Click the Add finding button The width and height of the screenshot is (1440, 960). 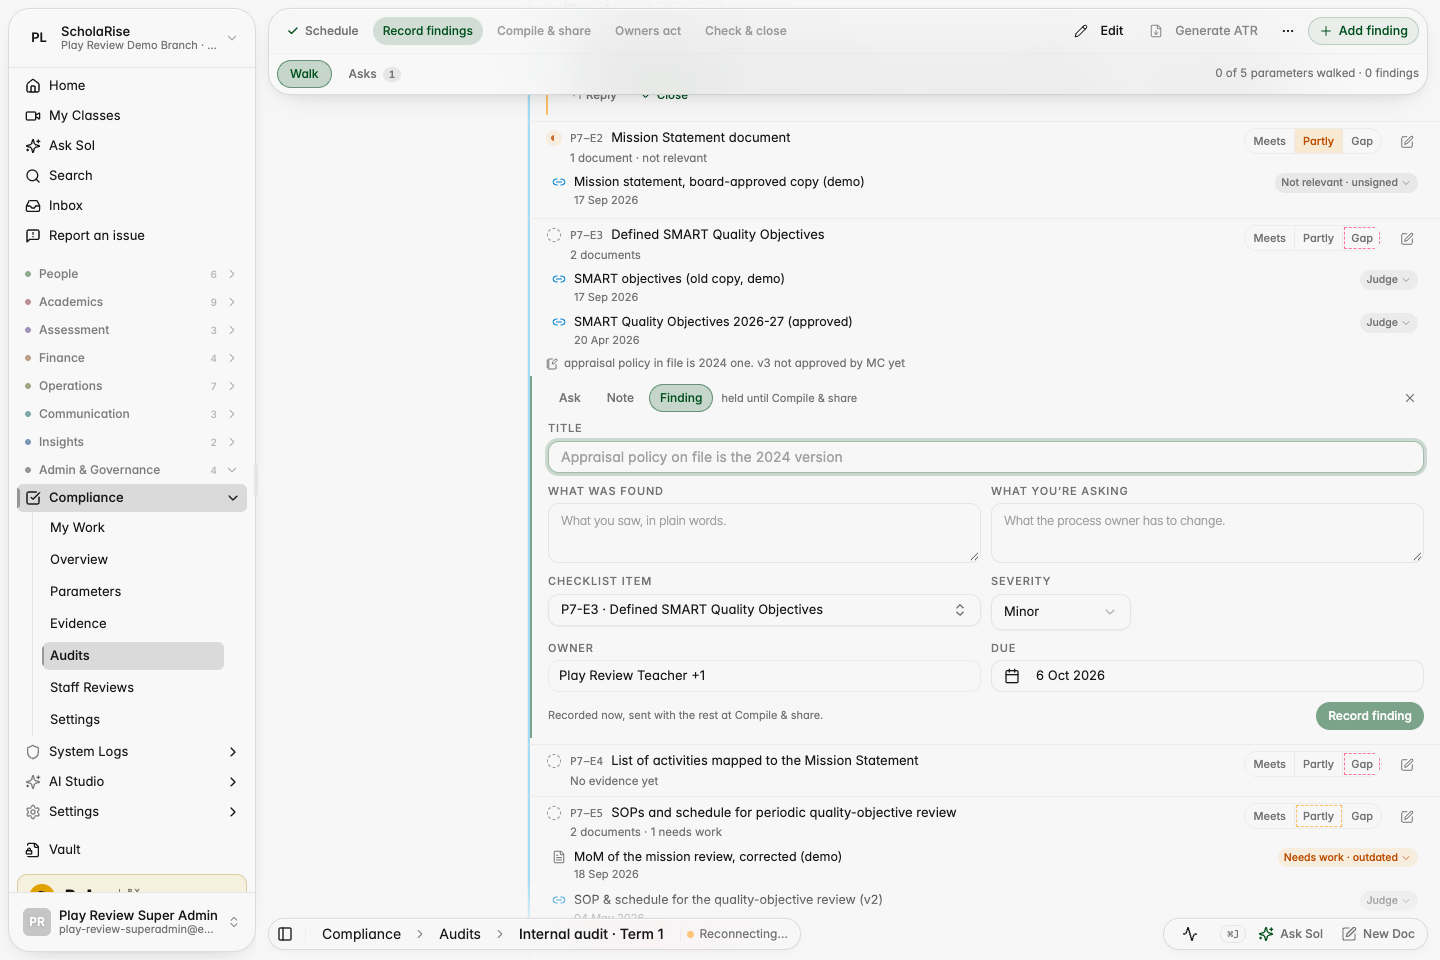pyautogui.click(x=1364, y=31)
